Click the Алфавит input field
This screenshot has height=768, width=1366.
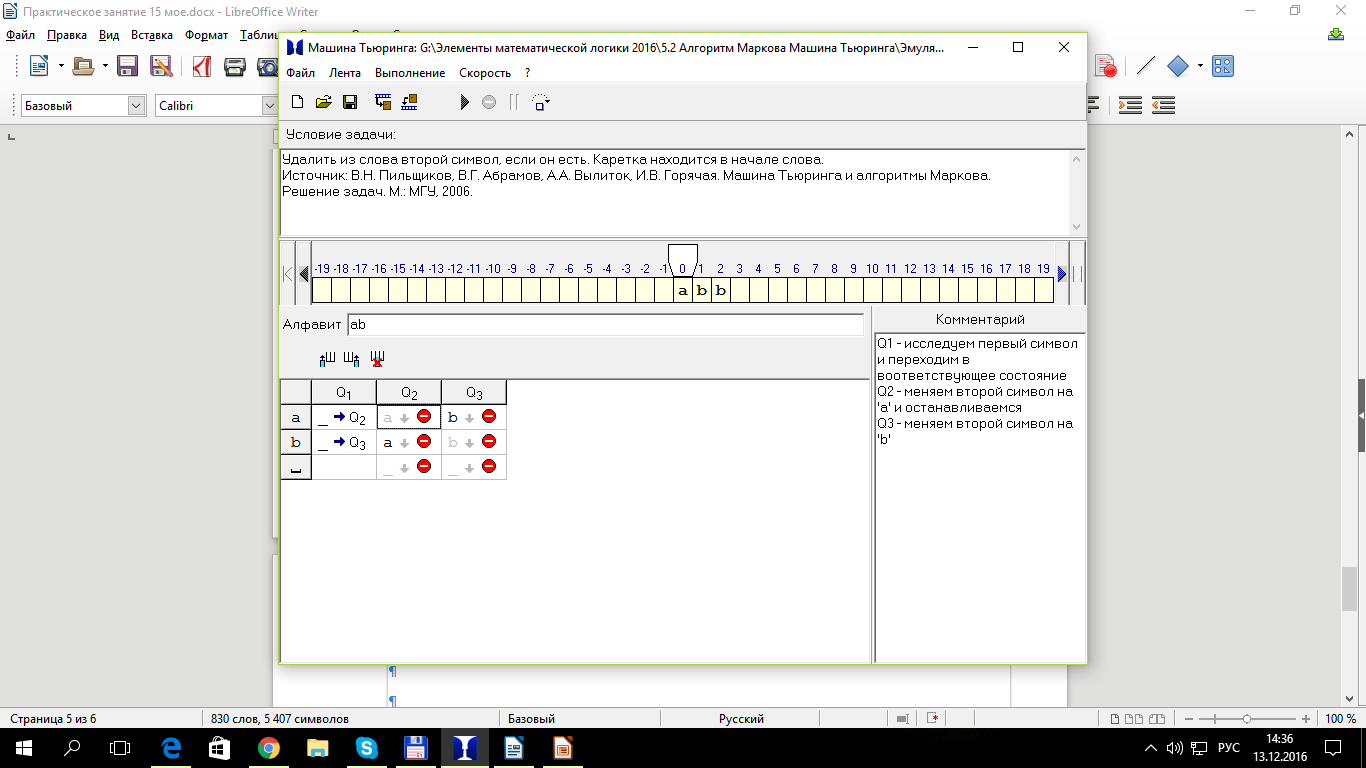(605, 324)
